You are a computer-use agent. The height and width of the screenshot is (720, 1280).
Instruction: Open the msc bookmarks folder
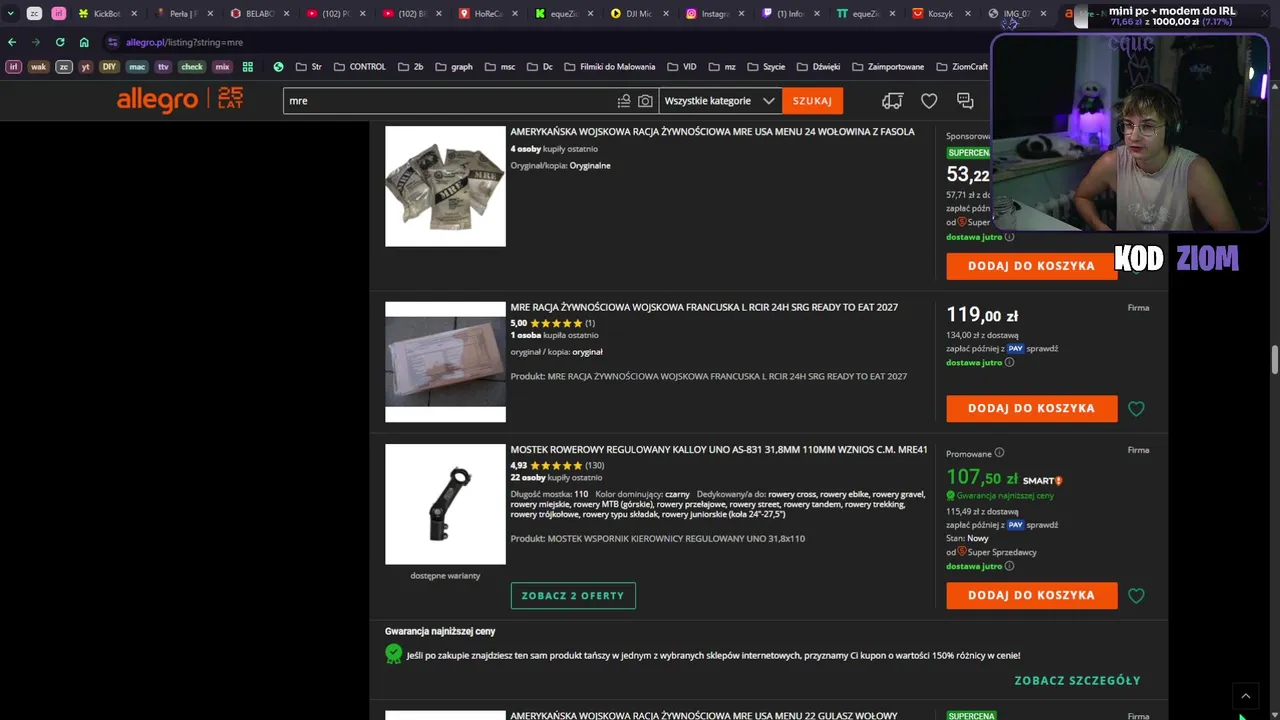click(500, 67)
